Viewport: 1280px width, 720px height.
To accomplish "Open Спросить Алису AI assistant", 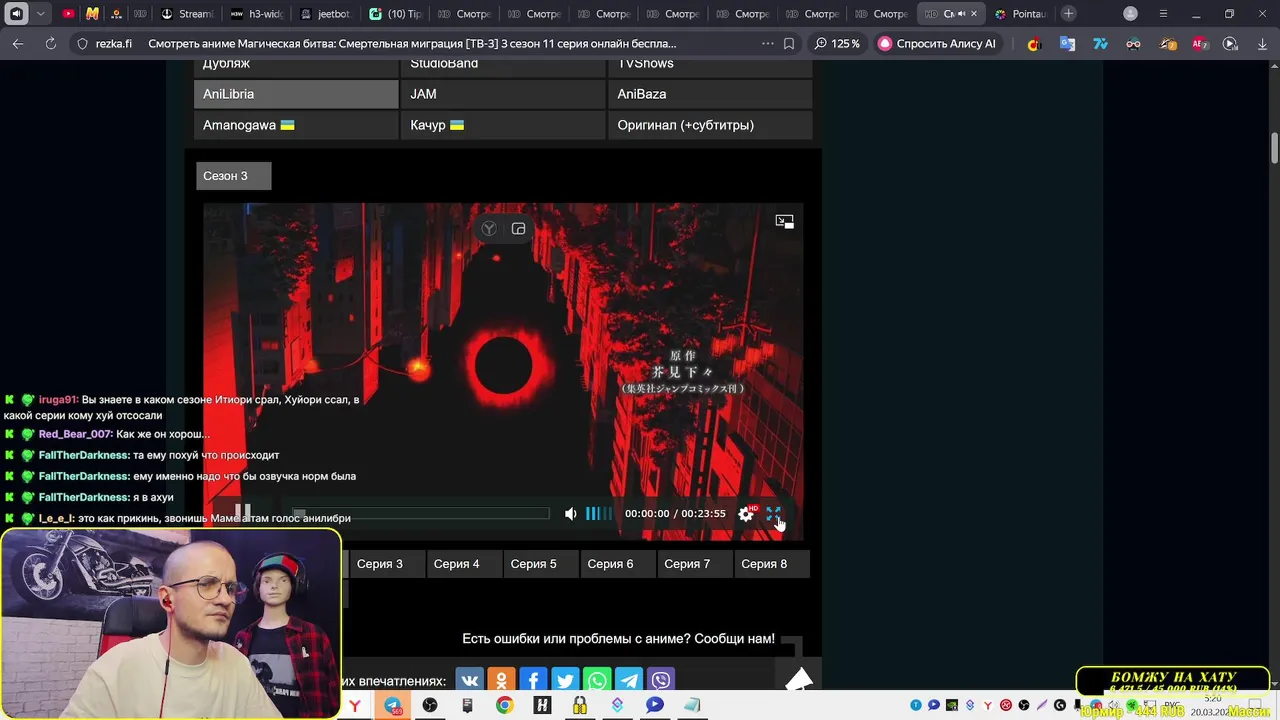I will 937,44.
